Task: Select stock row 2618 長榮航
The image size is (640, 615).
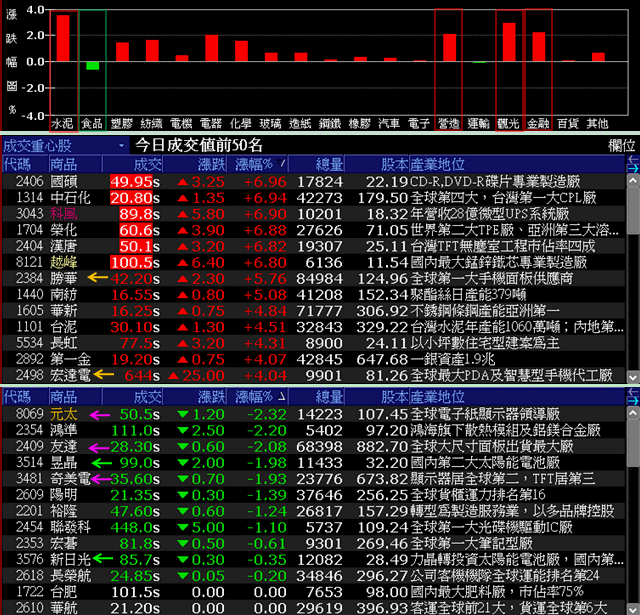Action: 313,575
